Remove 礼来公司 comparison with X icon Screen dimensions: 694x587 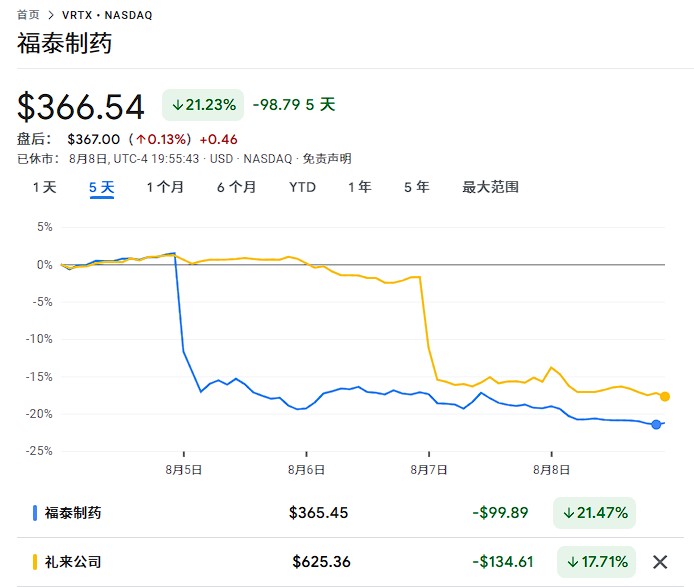click(x=660, y=562)
